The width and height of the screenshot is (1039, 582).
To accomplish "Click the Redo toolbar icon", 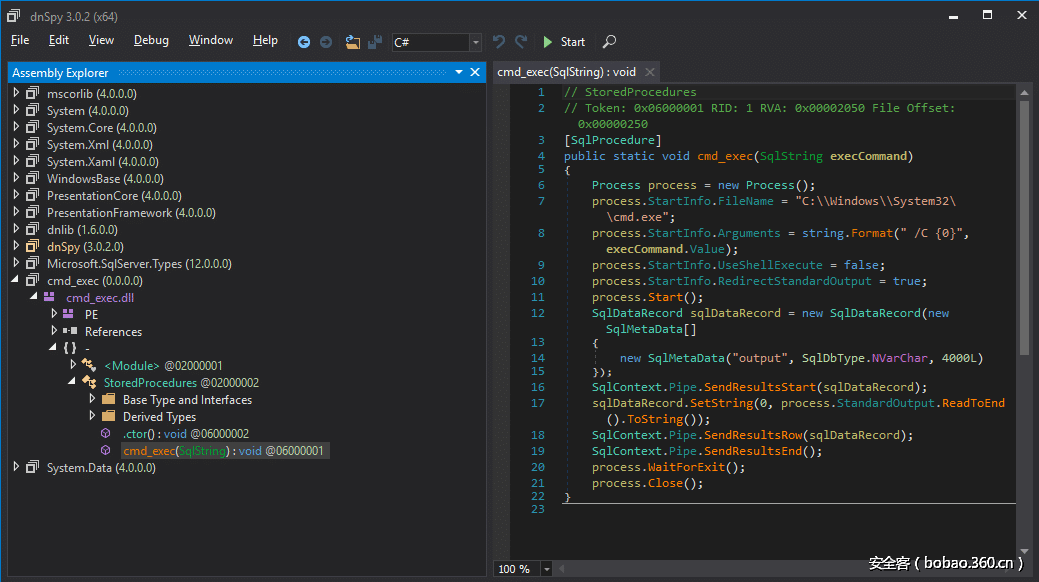I will [x=521, y=42].
